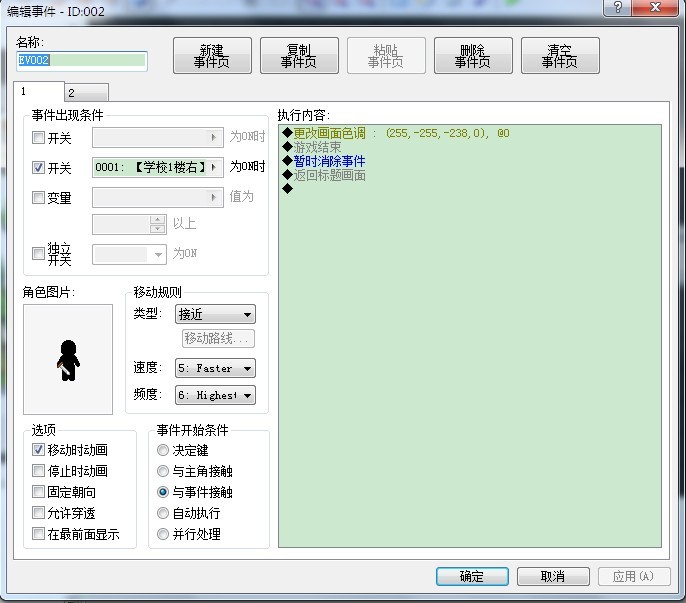Image resolution: width=686 pixels, height=603 pixels.
Task: Select the empty last command line diamond
Action: tap(287, 189)
